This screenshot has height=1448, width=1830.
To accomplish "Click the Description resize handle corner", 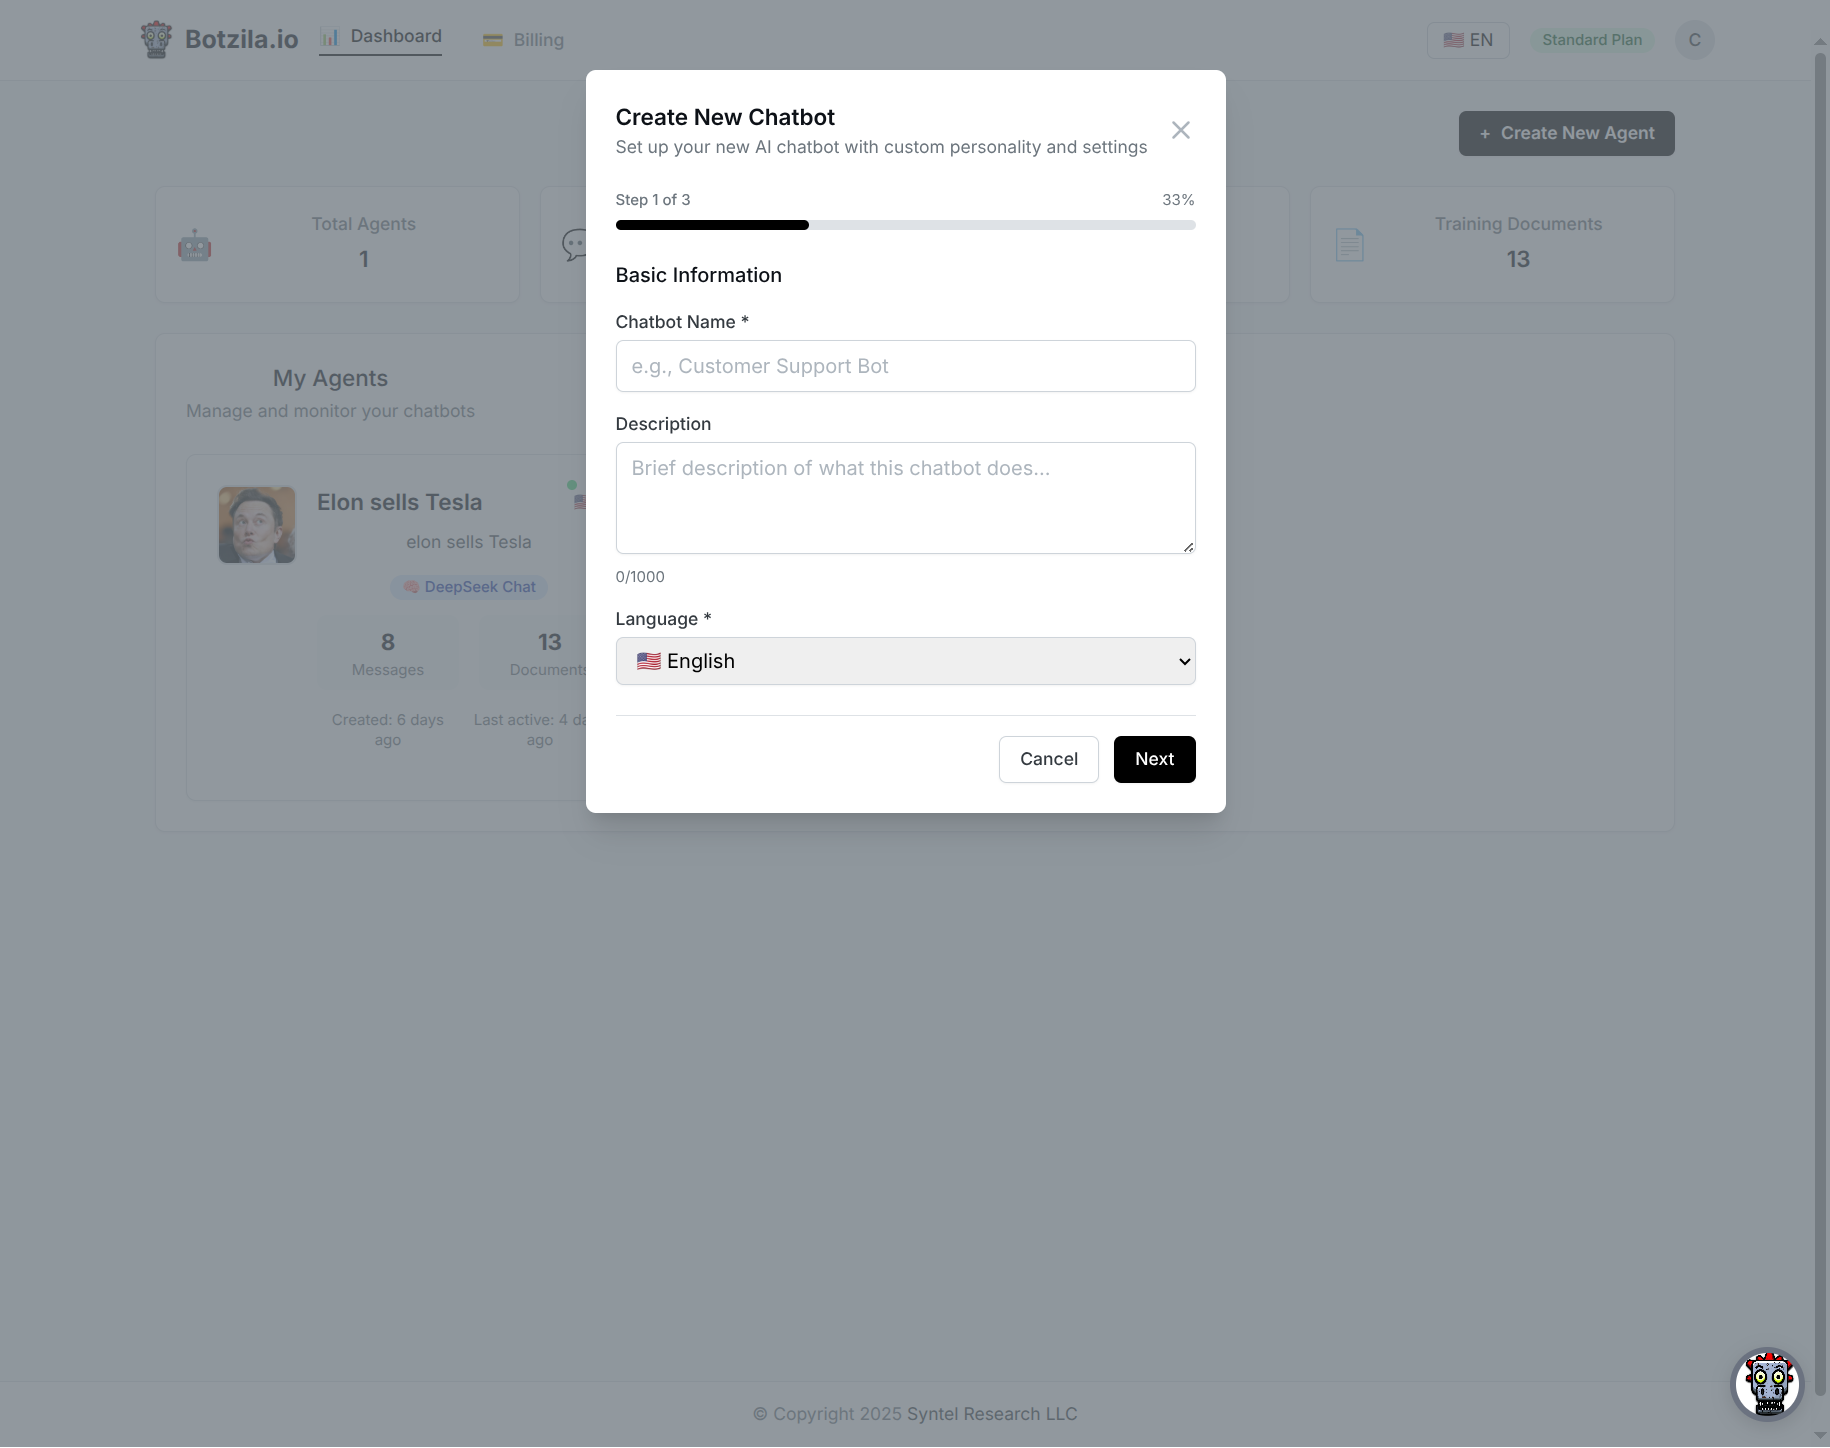I will click(x=1188, y=546).
